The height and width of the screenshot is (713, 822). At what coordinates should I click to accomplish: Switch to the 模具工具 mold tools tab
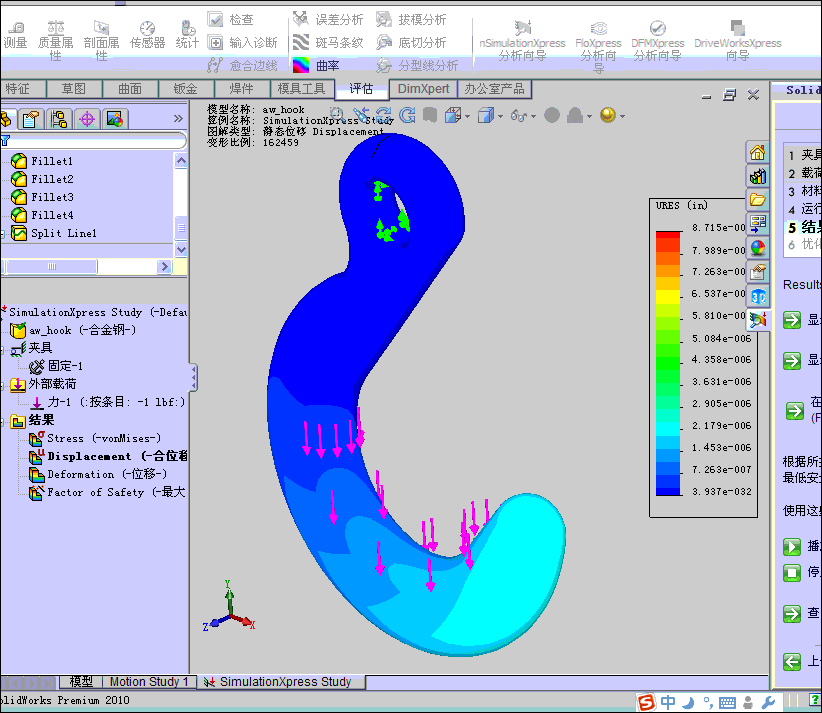(x=301, y=89)
